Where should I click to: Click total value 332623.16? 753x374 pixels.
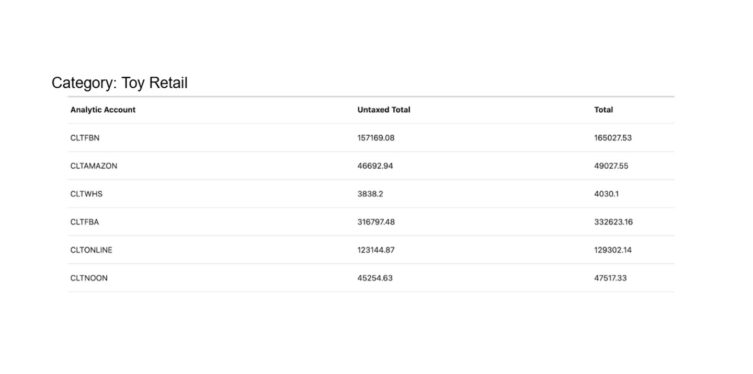(x=613, y=222)
